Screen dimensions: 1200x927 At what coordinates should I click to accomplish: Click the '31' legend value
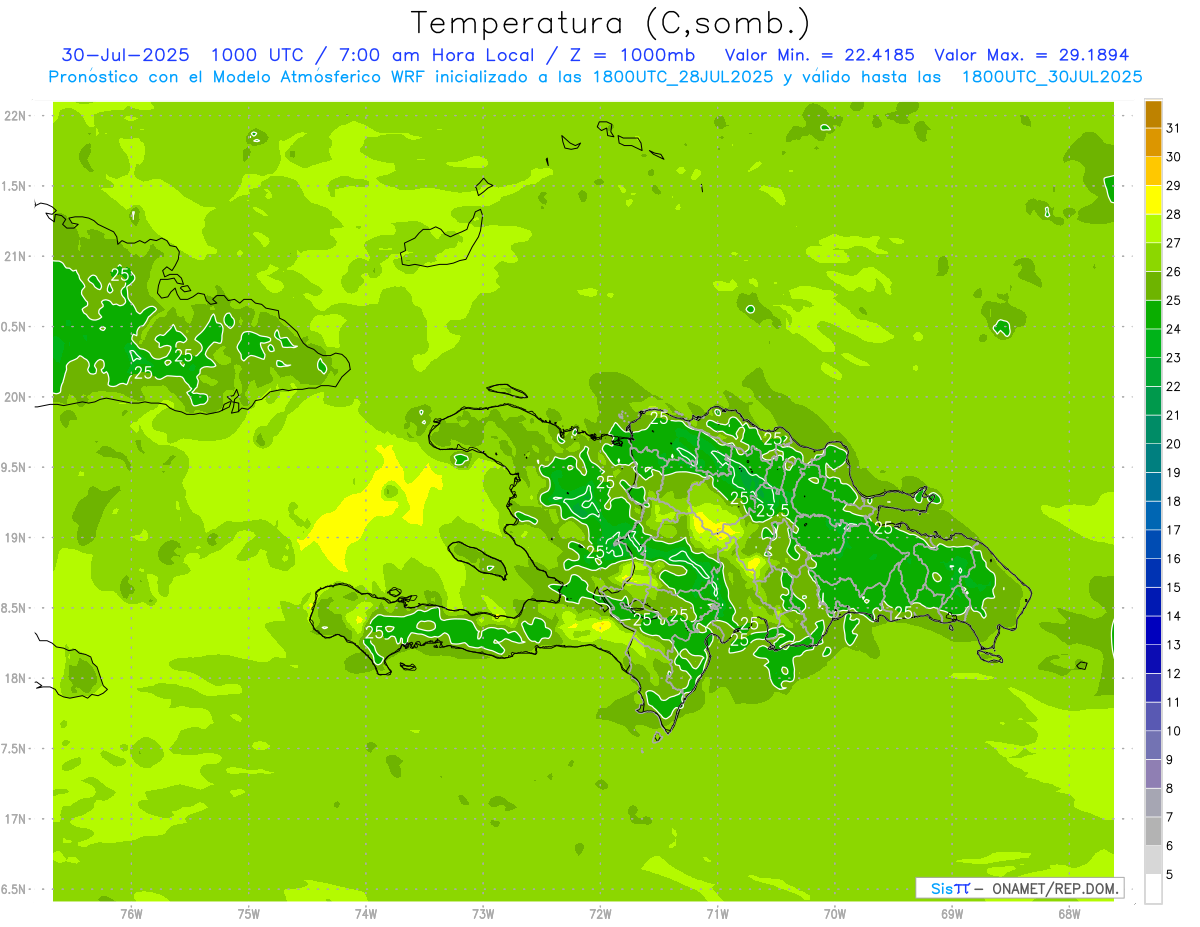(x=1174, y=128)
